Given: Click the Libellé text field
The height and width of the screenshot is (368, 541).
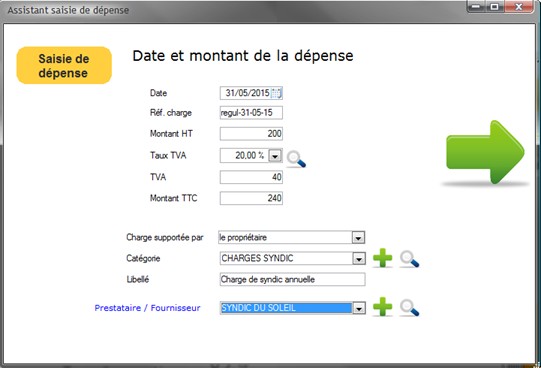Looking at the screenshot, I should coord(292,279).
